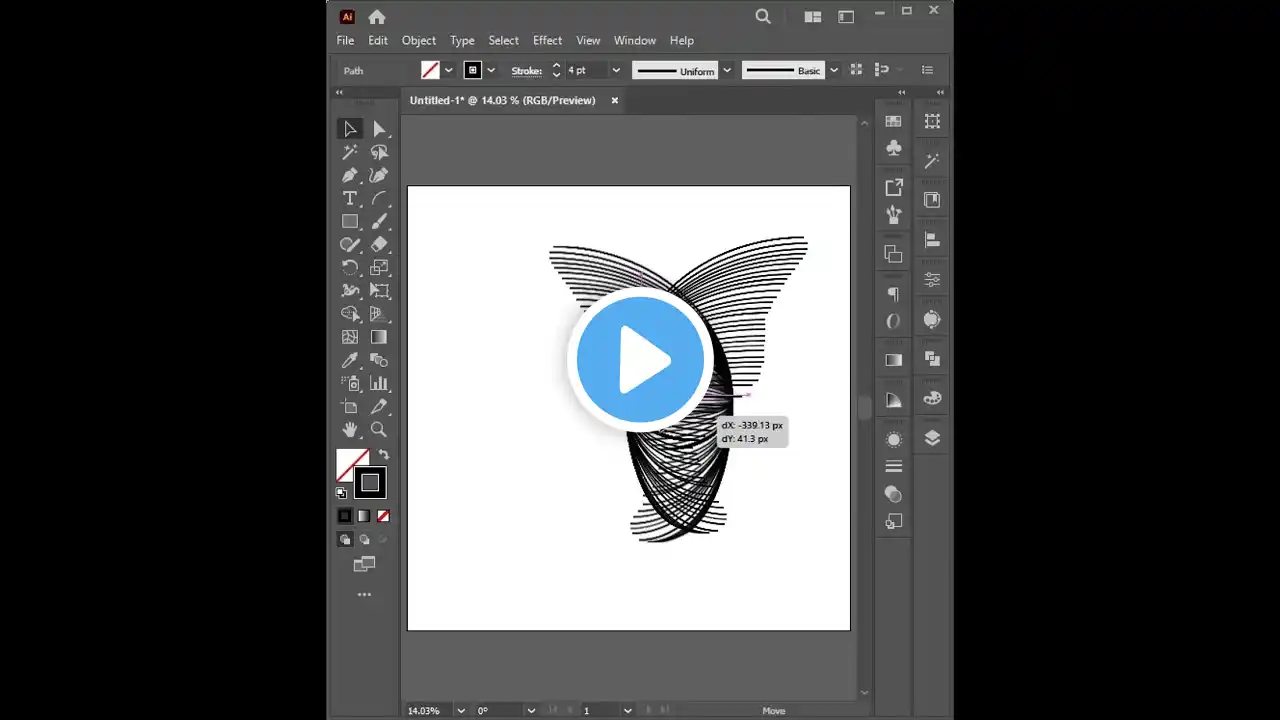Viewport: 1280px width, 720px height.
Task: Reset to default fill and stroke
Action: [x=341, y=493]
